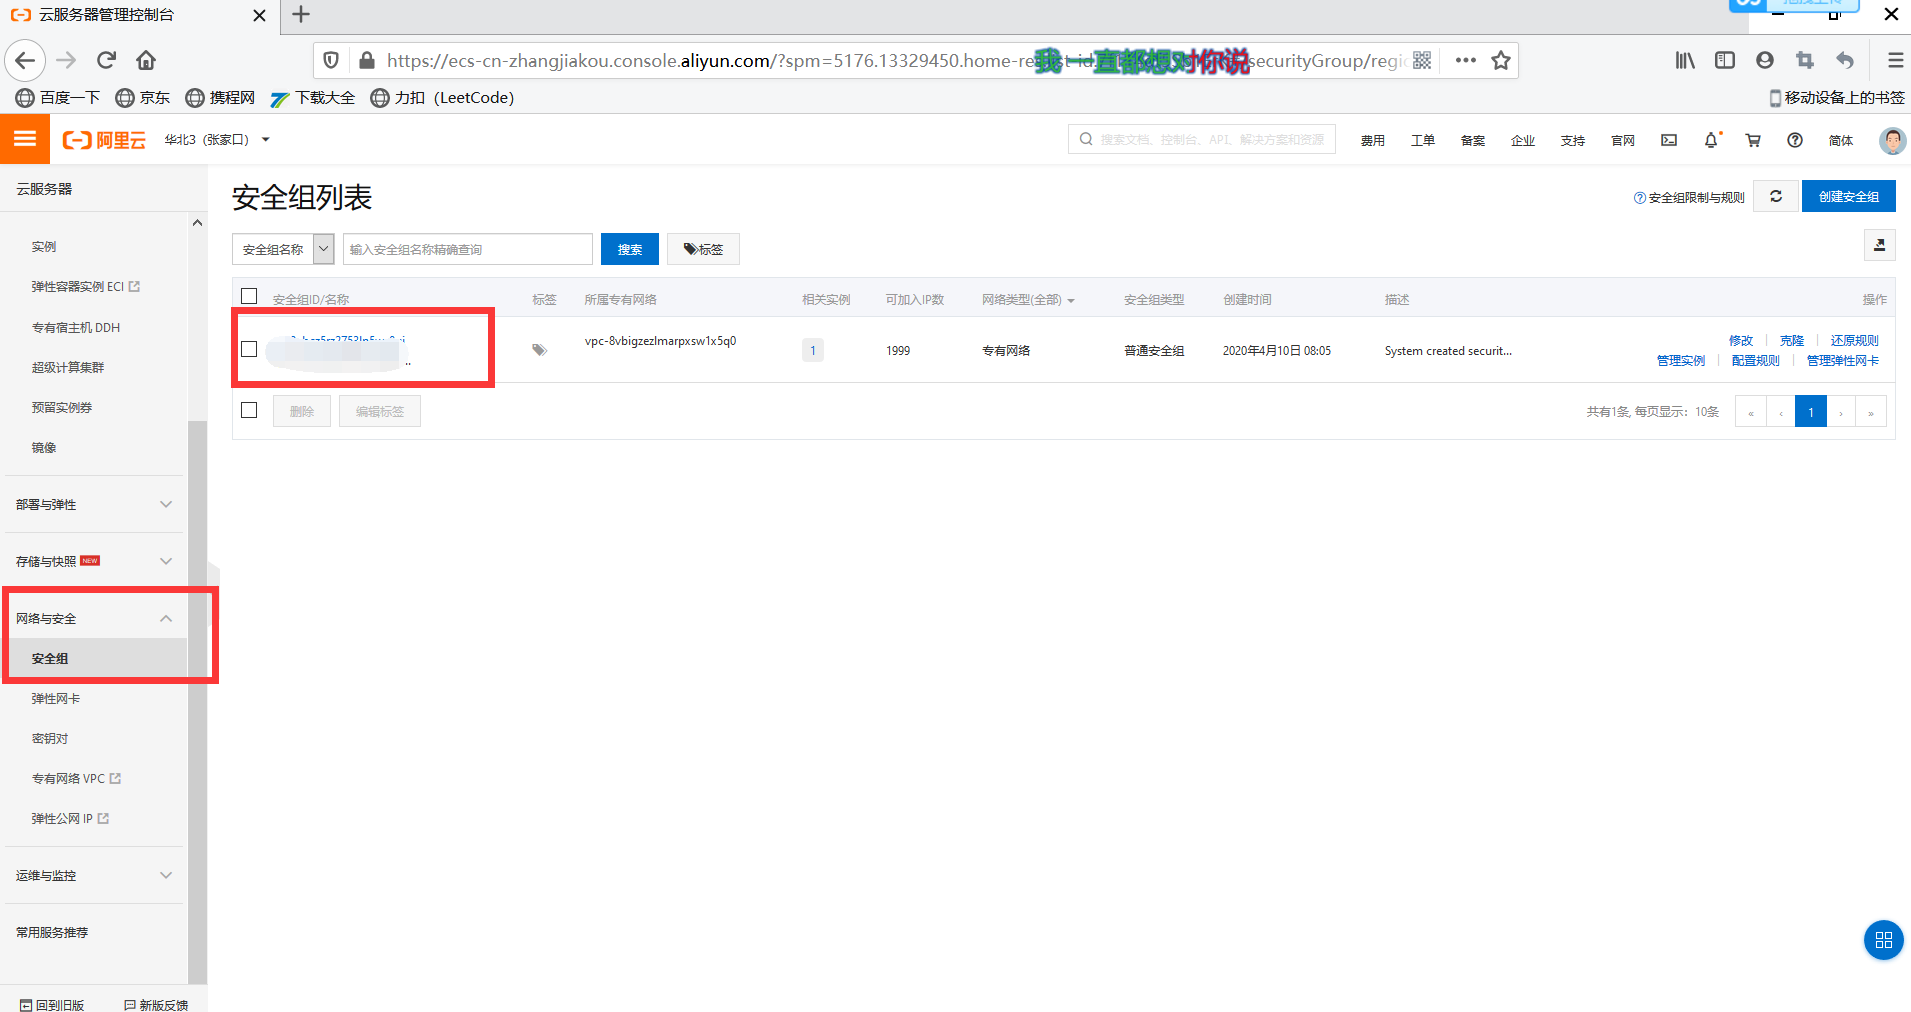Open the Firefox library icon
Viewport: 1911px width, 1012px height.
pos(1685,60)
